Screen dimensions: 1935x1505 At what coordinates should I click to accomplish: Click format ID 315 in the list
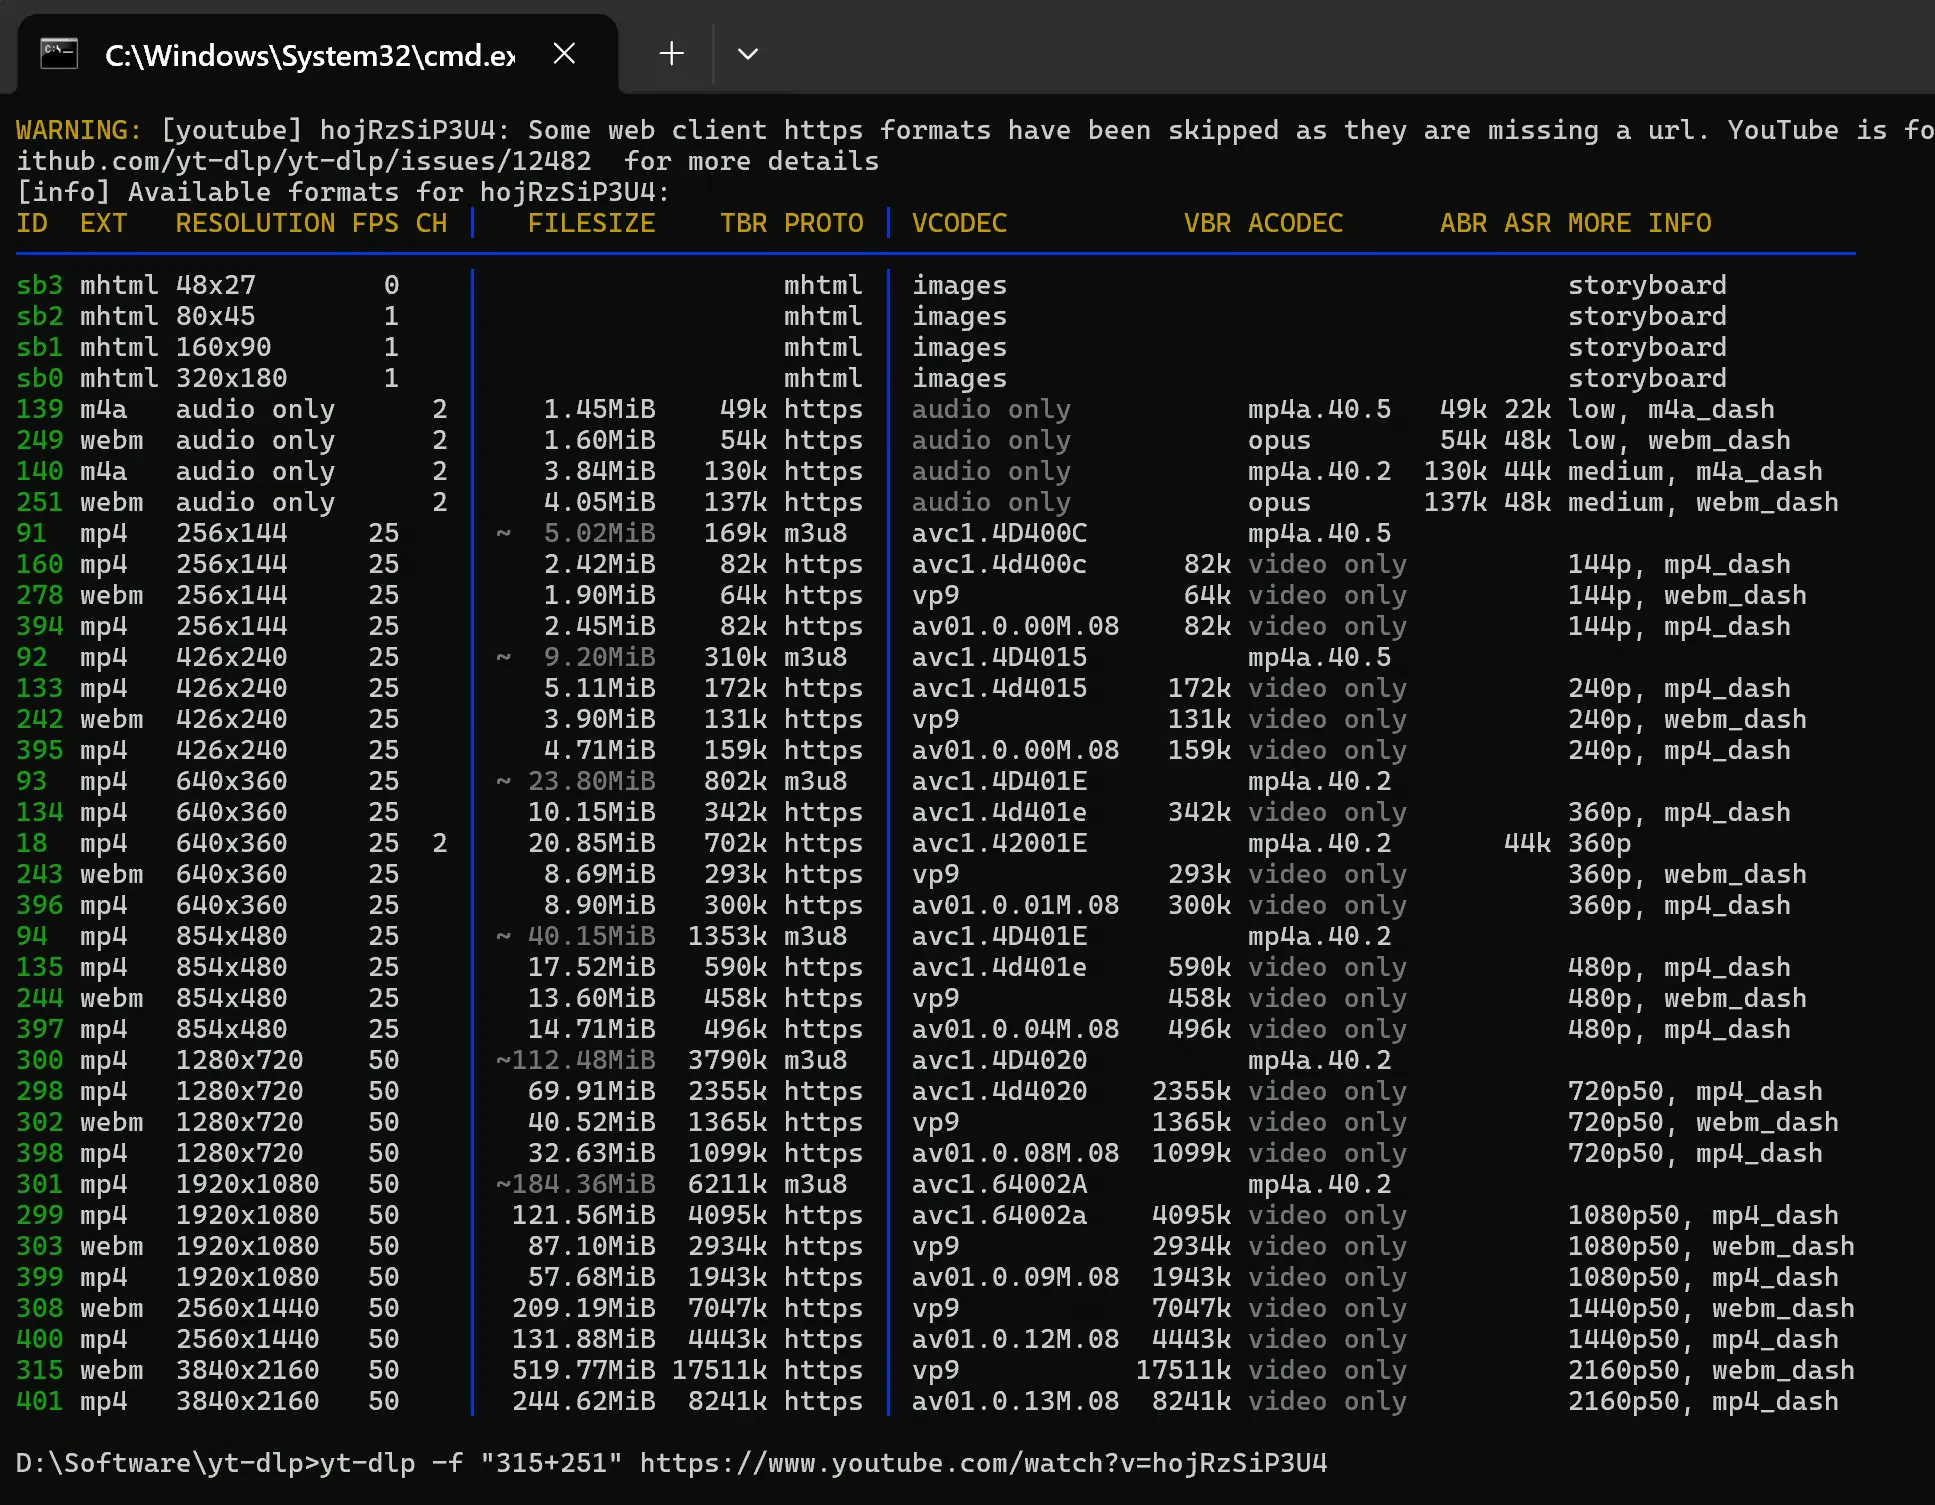point(39,1370)
